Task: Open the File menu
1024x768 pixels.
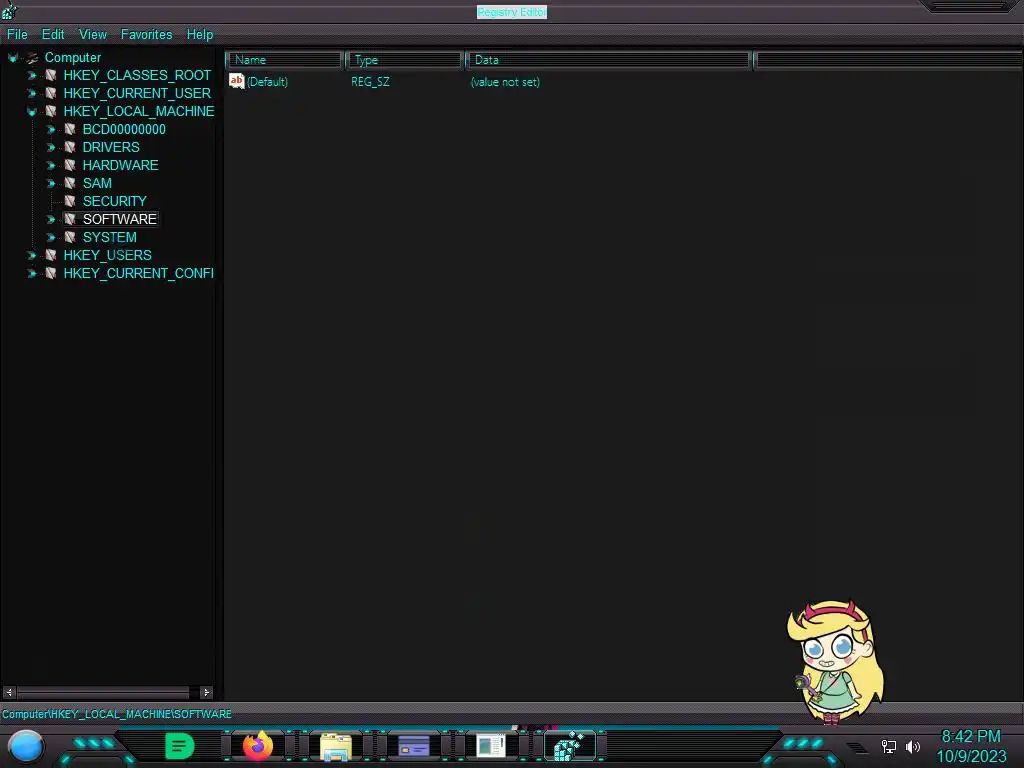Action: click(x=17, y=35)
